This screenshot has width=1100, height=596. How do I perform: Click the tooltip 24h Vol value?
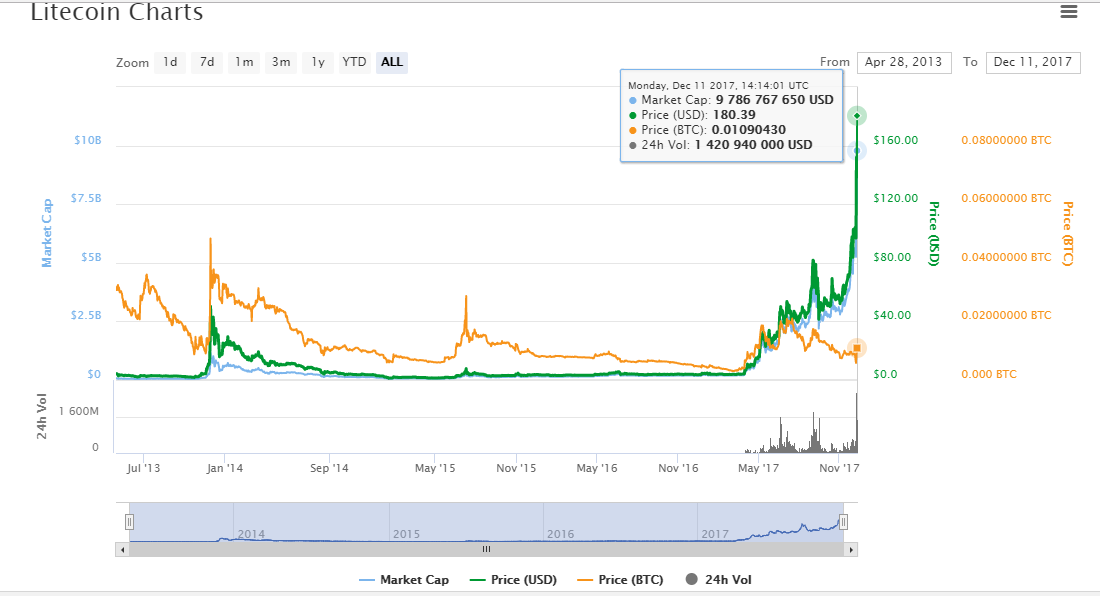(x=753, y=145)
